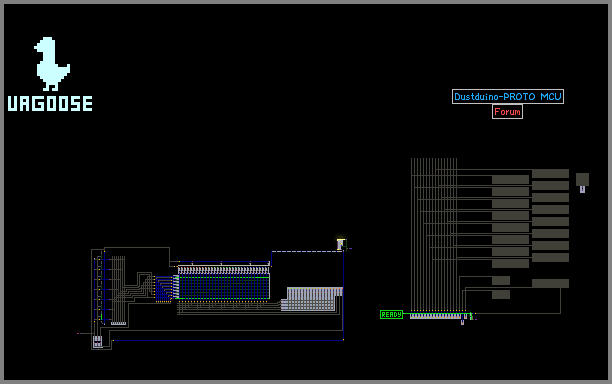612x384 pixels.
Task: Toggle the small switch under the isolated gray block
Action: tap(582, 190)
